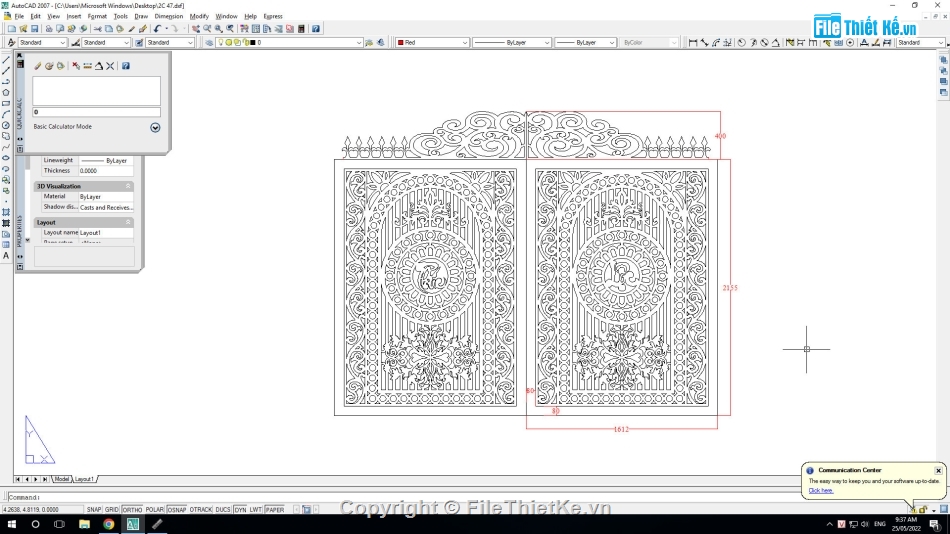950x534 pixels.
Task: Toggle DUCS in status bar
Action: pos(223,510)
